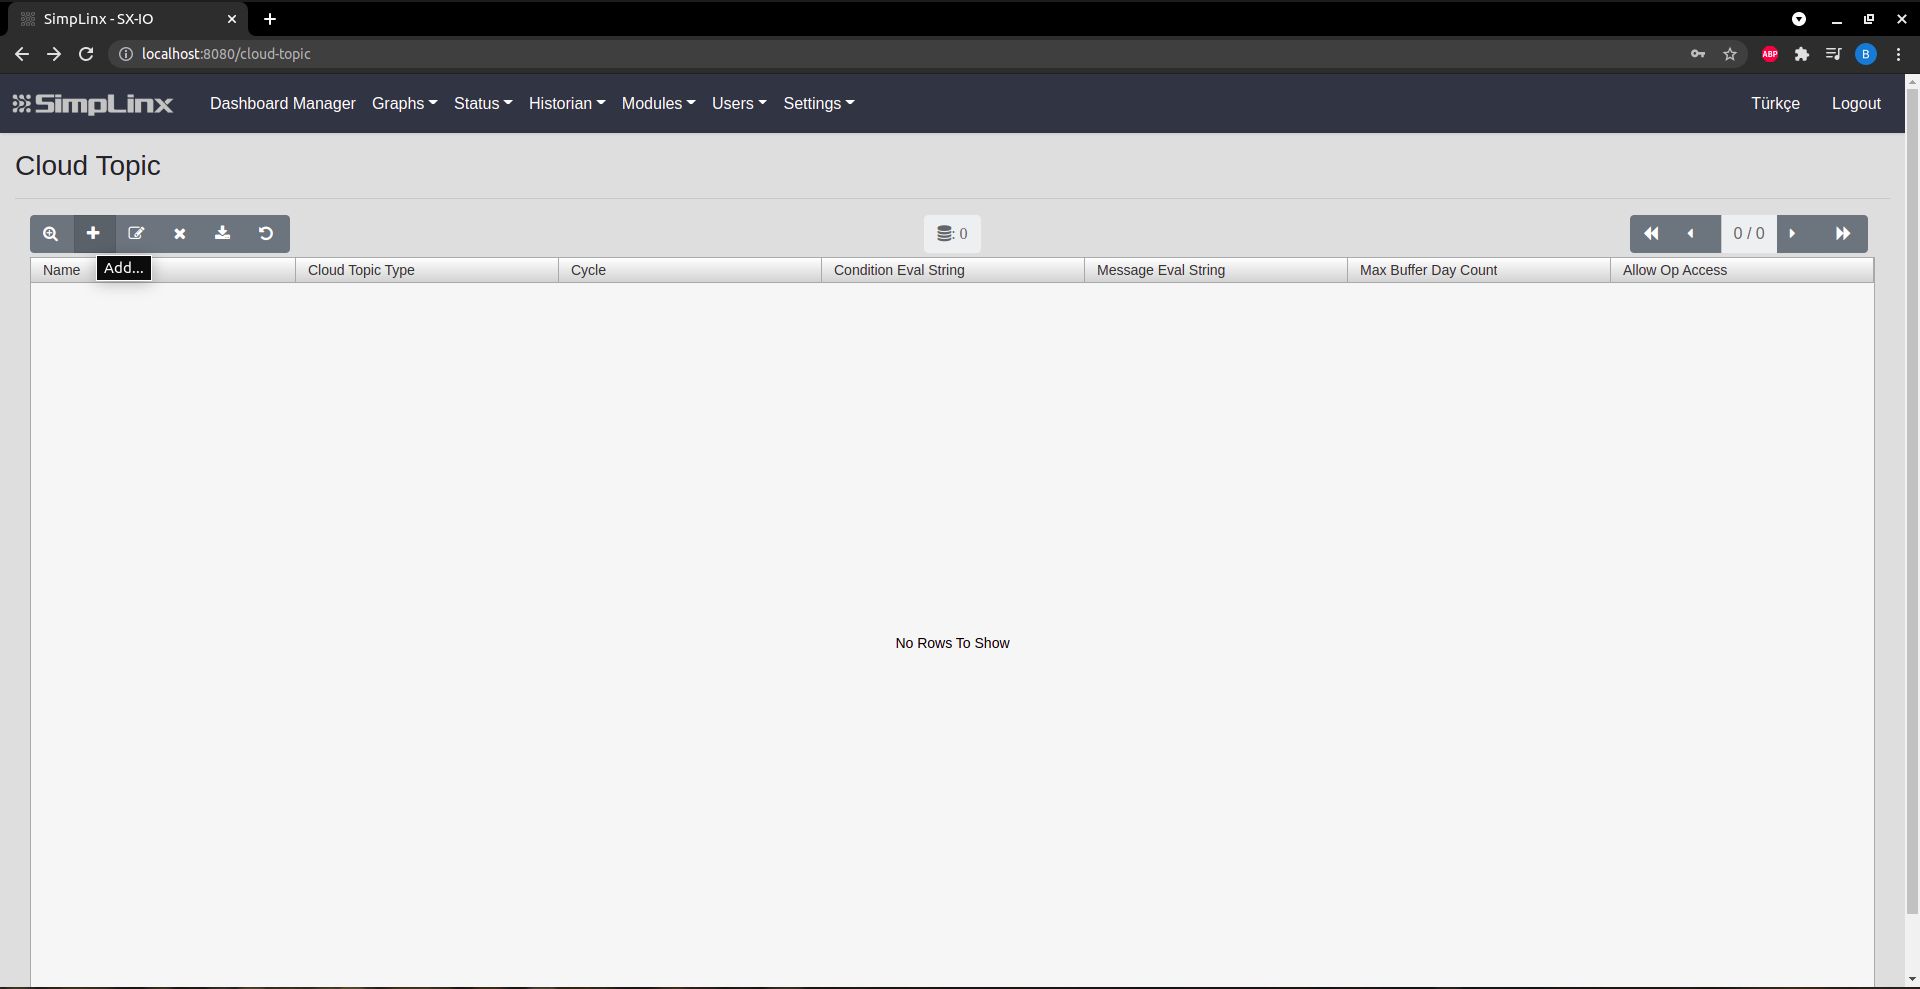Go to next page arrow

[1793, 234]
